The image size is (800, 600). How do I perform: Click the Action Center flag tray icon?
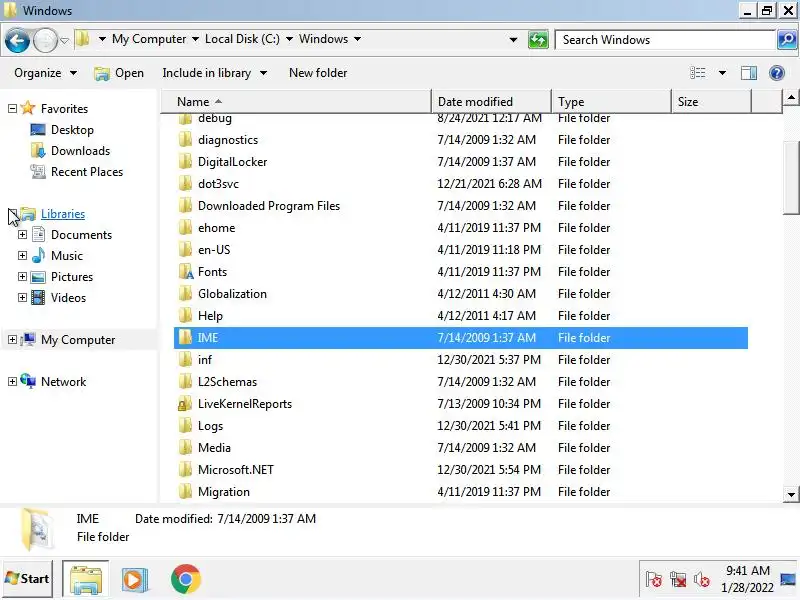[x=654, y=580]
